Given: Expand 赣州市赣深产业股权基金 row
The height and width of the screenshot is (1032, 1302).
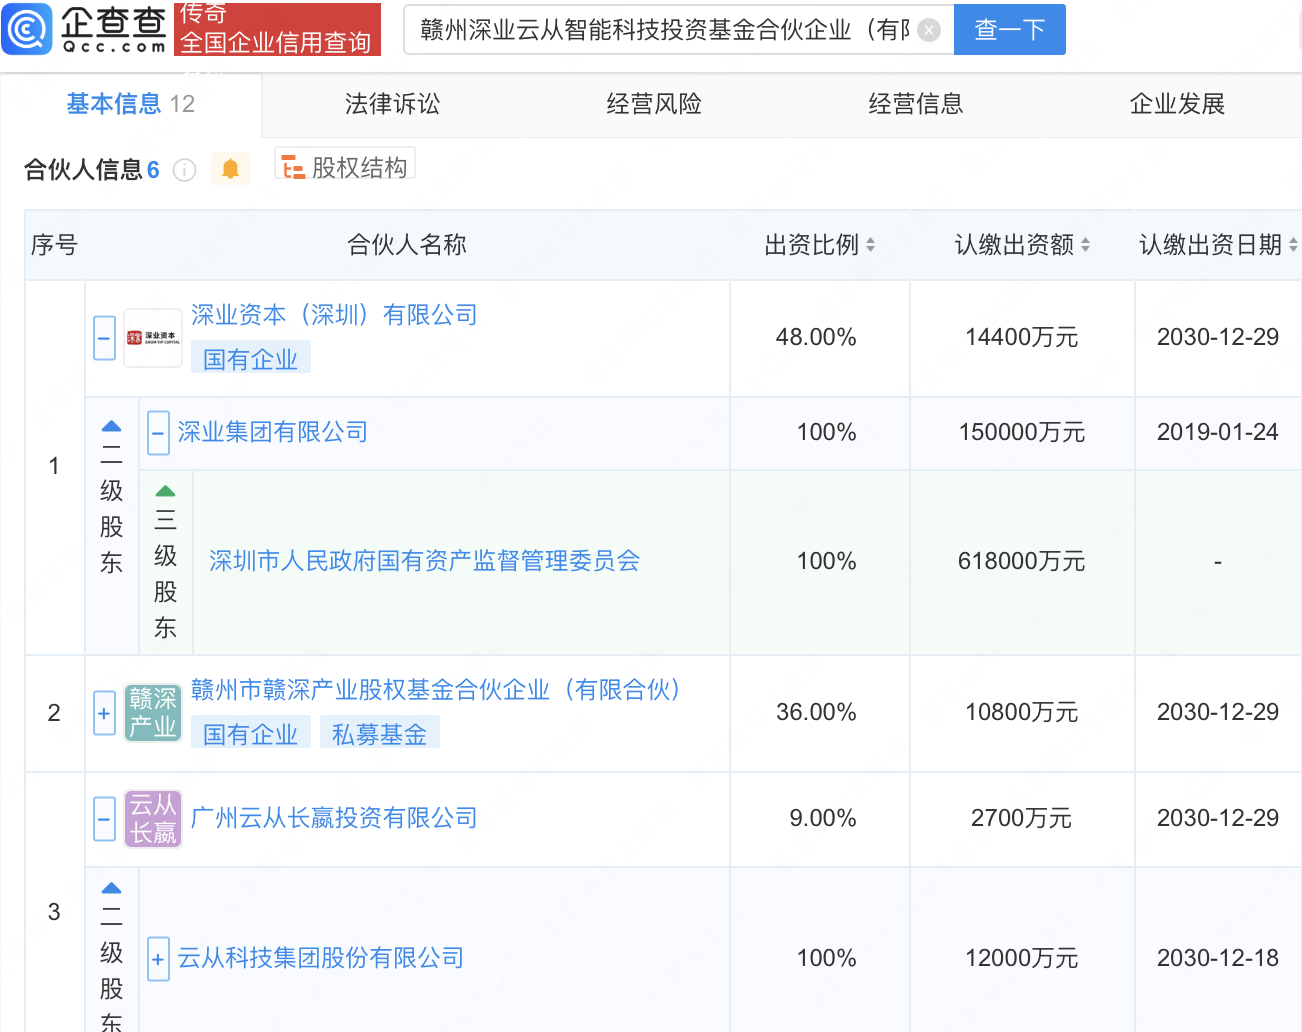Looking at the screenshot, I should click(104, 713).
